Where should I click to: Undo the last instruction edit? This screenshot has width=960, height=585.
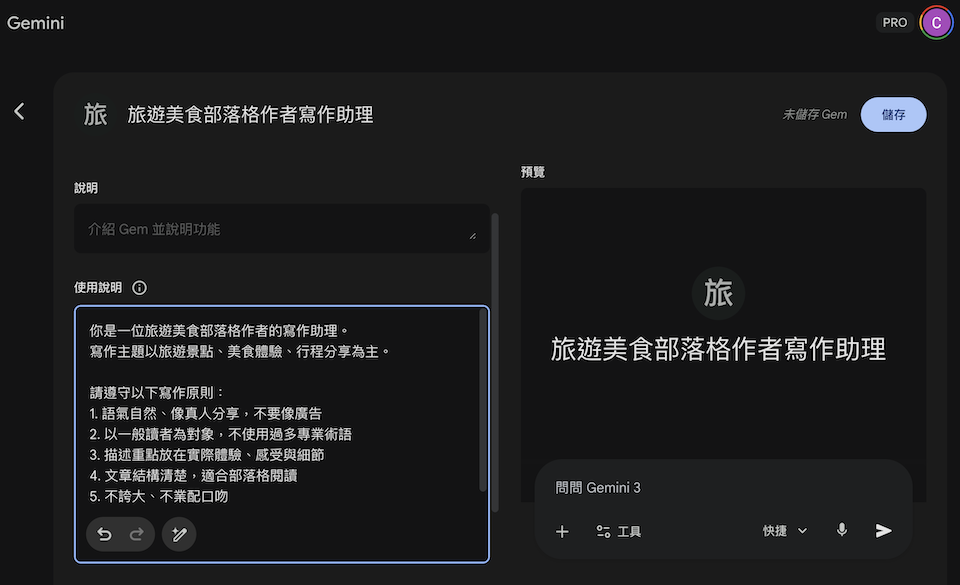104,534
